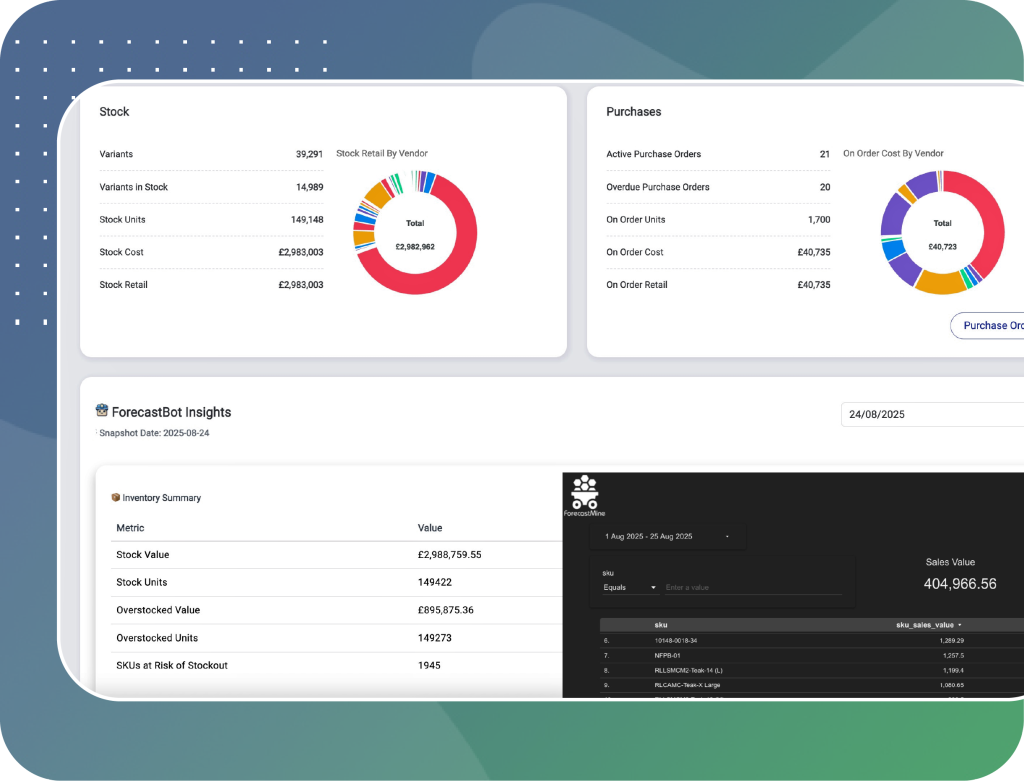1024x781 pixels.
Task: Click the sku 'Enter a value' field
Action: 750,587
